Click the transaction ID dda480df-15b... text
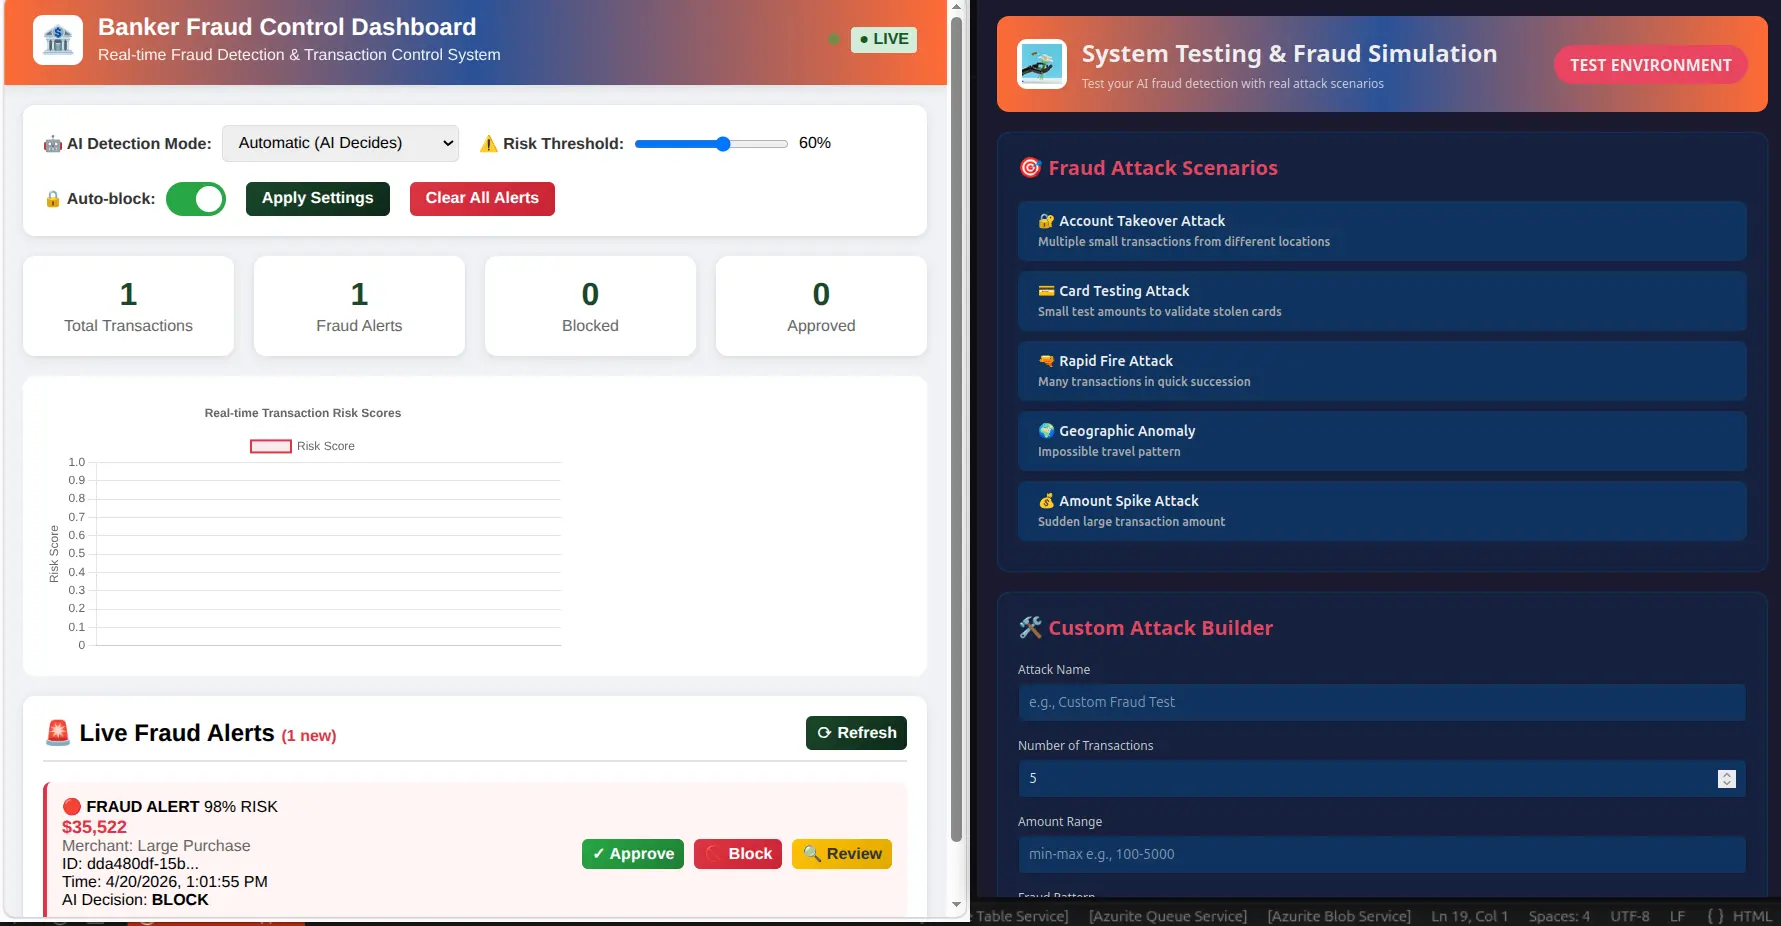The width and height of the screenshot is (1781, 926). [x=130, y=864]
